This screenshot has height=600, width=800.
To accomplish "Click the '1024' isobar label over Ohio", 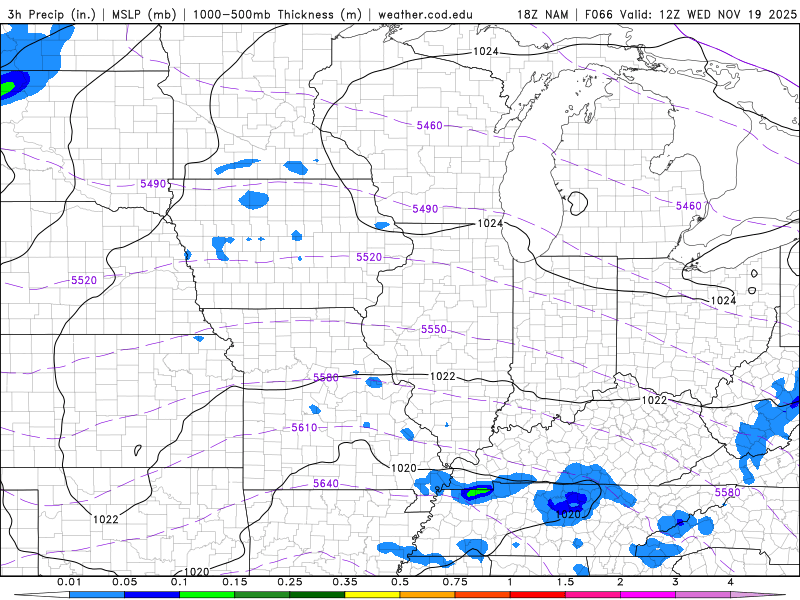I will (723, 301).
